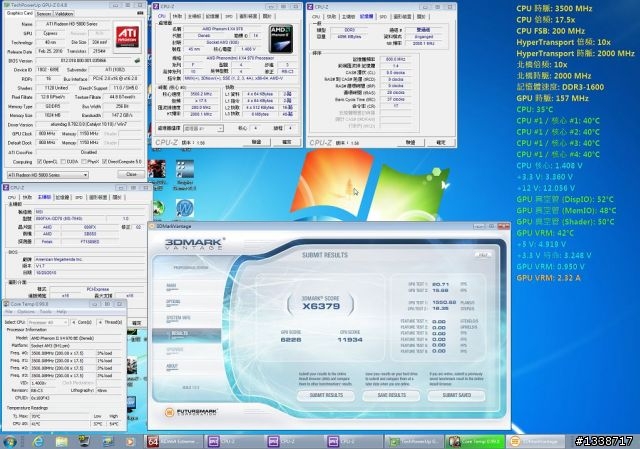Click the GPU-Z screenshot camera icon
This screenshot has width=640, height=449.
tap(140, 13)
